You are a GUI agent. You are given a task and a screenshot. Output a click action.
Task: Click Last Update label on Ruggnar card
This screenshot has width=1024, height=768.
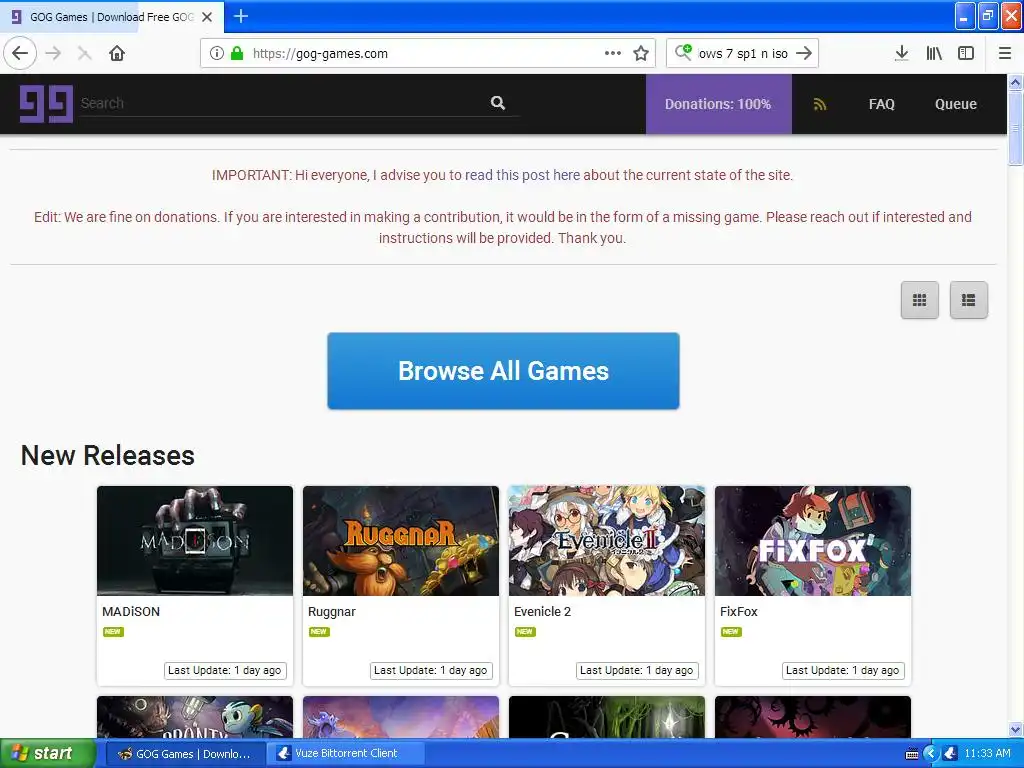(x=430, y=670)
